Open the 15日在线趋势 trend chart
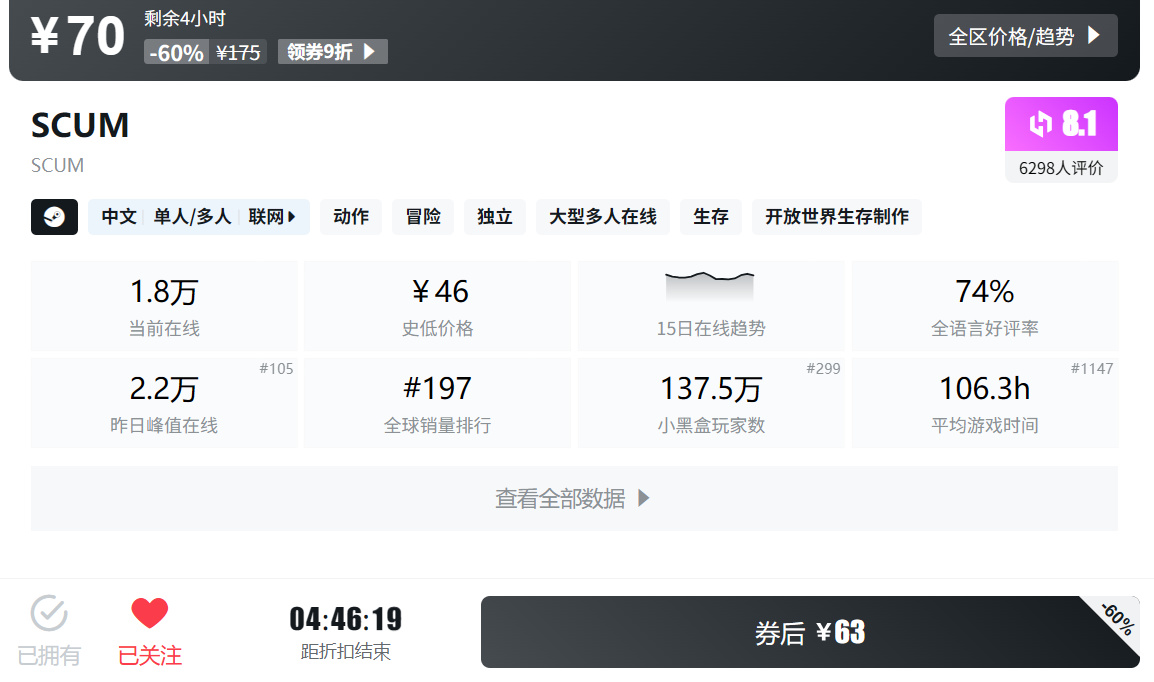This screenshot has width=1154, height=682. 711,305
